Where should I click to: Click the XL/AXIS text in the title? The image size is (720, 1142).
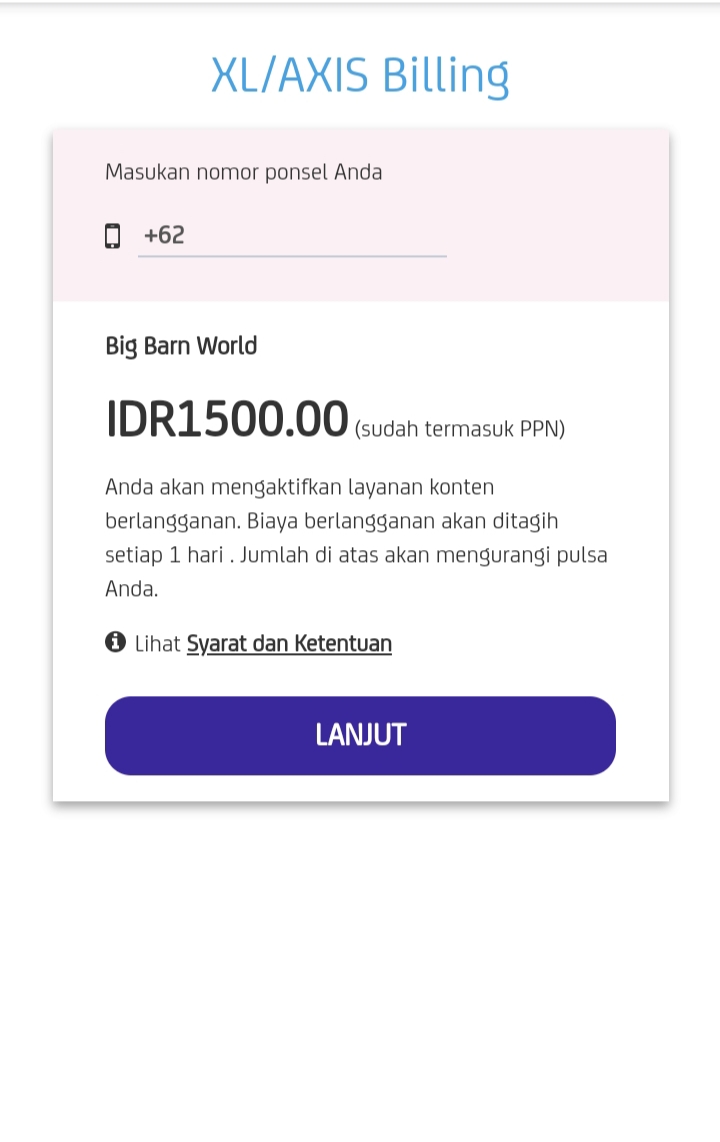pyautogui.click(x=289, y=76)
